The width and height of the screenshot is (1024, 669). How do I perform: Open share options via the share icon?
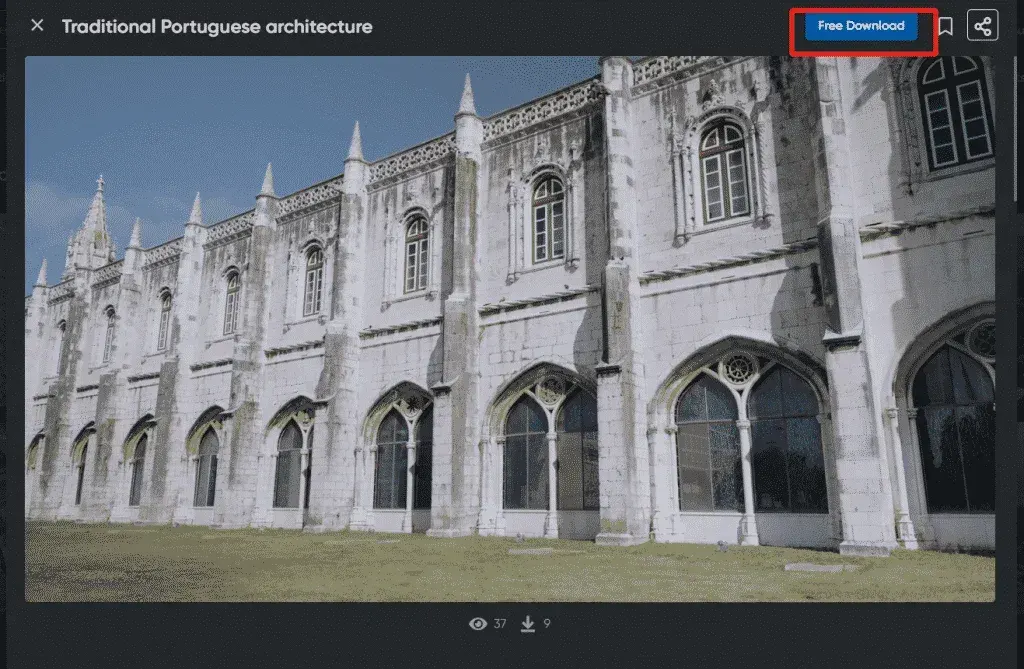(982, 26)
